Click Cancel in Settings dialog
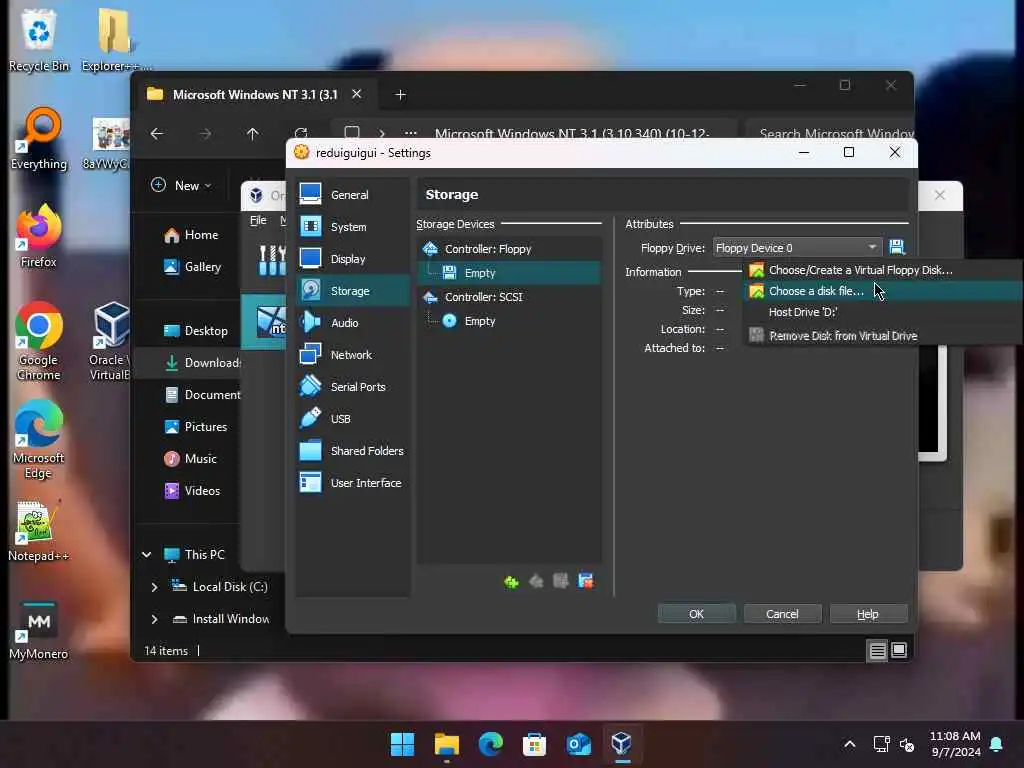Viewport: 1024px width, 768px height. pos(782,614)
